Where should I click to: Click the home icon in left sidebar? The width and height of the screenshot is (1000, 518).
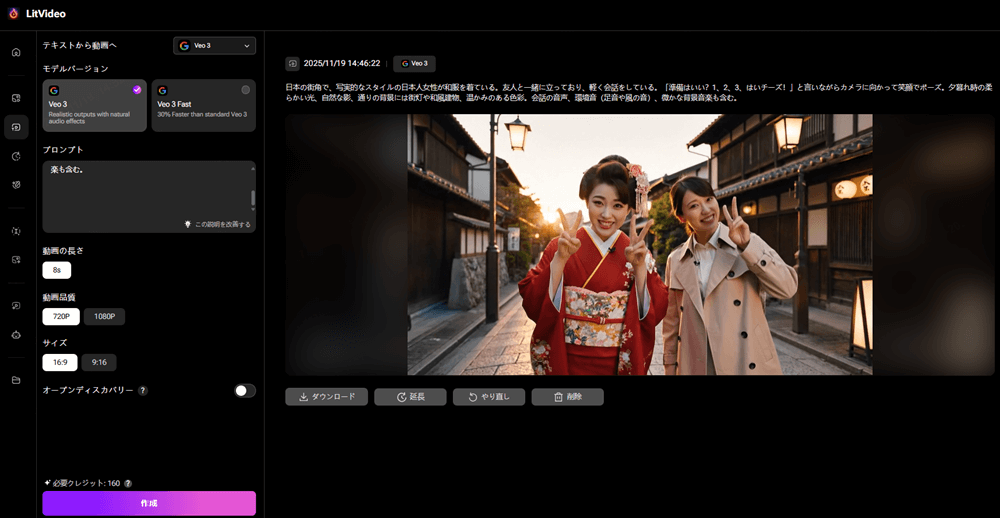16,52
